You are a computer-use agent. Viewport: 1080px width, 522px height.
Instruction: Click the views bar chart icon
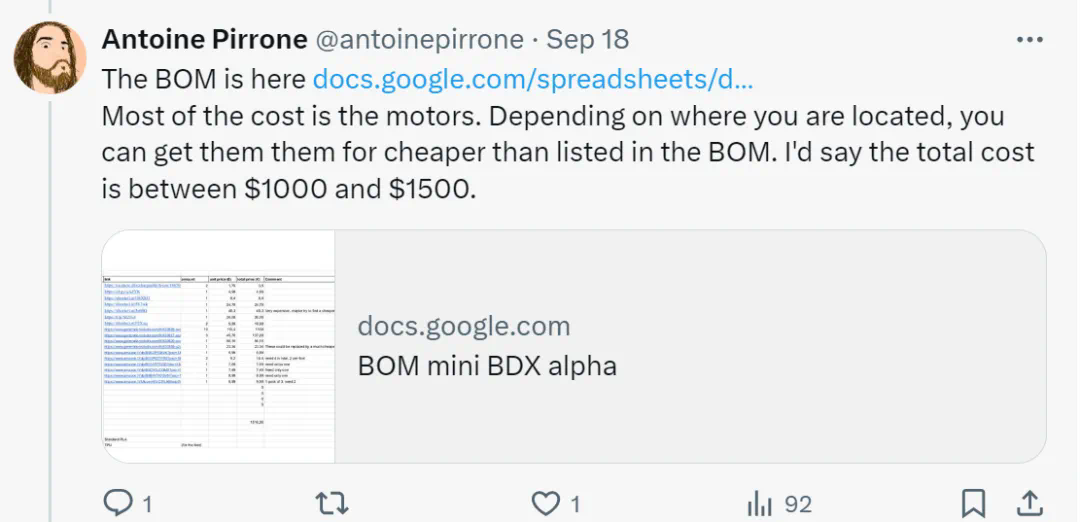761,503
